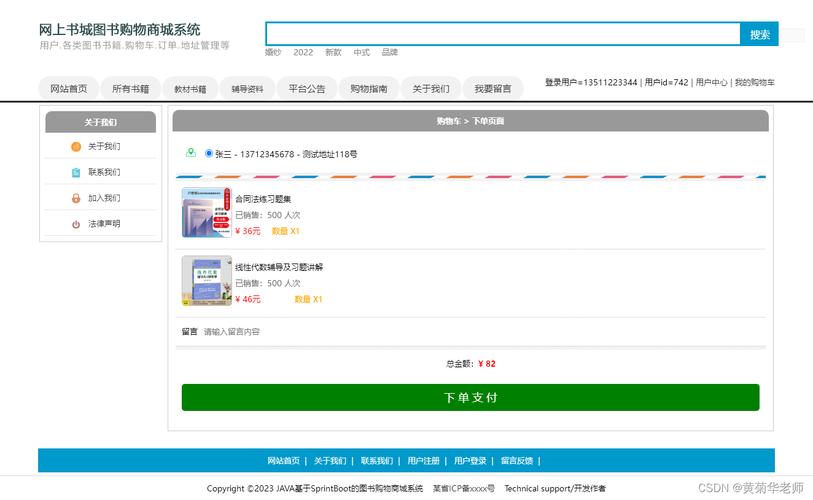Open the 我要留言 navigation tab
Image resolution: width=813 pixels, height=500 pixels.
[493, 89]
